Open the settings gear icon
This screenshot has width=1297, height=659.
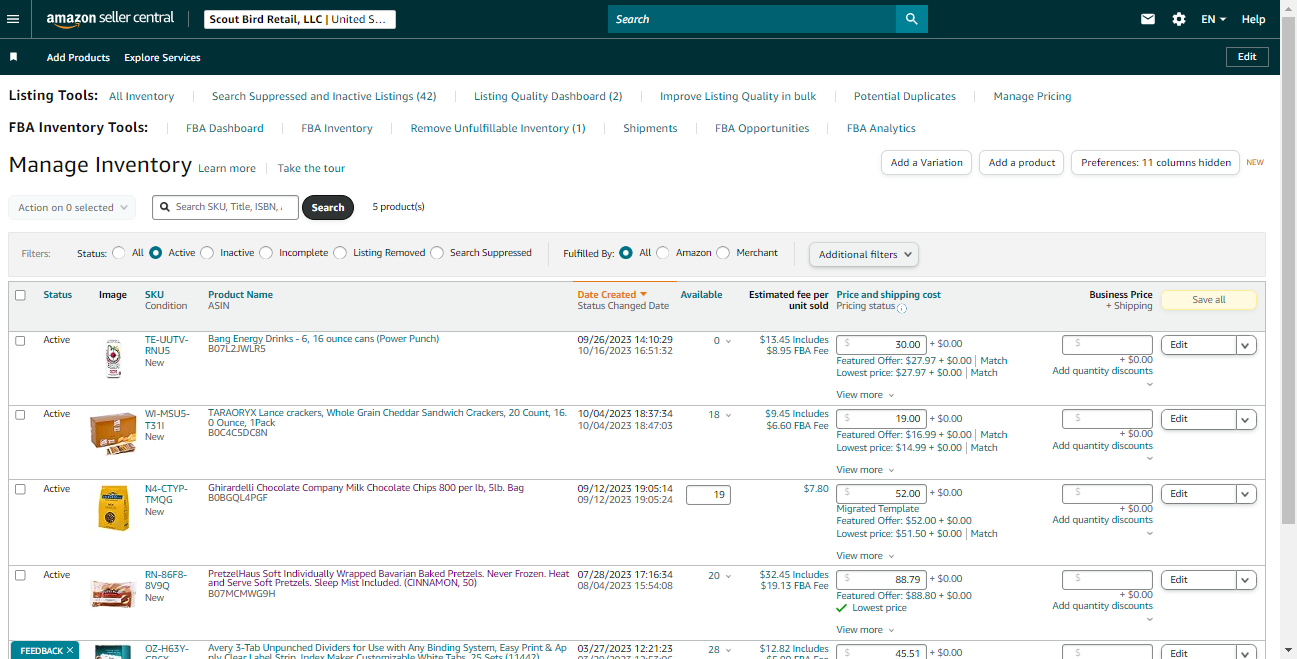coord(1179,19)
